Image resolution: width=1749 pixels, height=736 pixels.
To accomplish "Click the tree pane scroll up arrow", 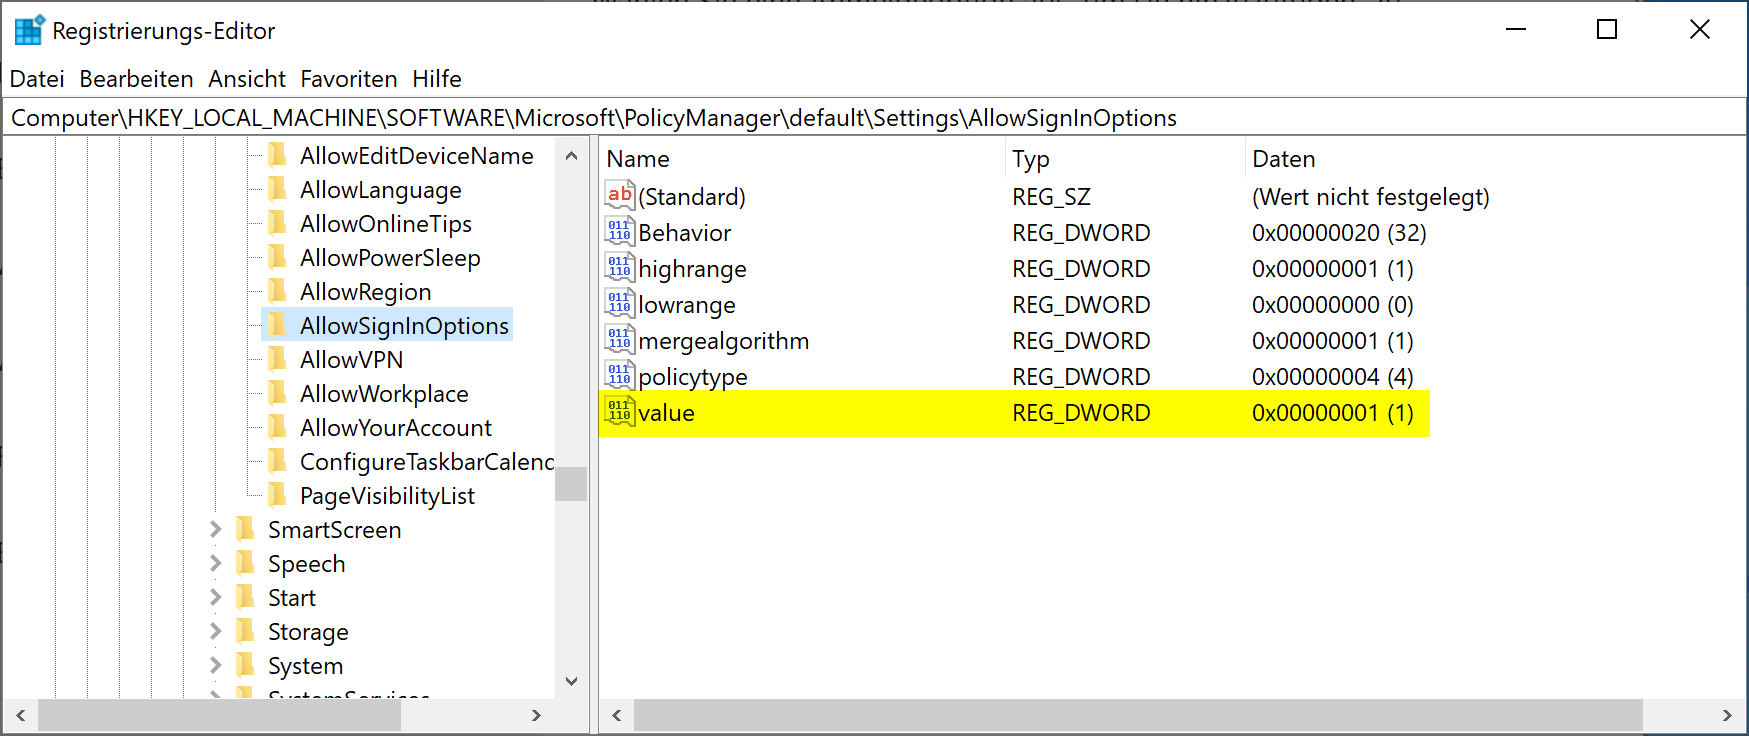I will pos(571,155).
